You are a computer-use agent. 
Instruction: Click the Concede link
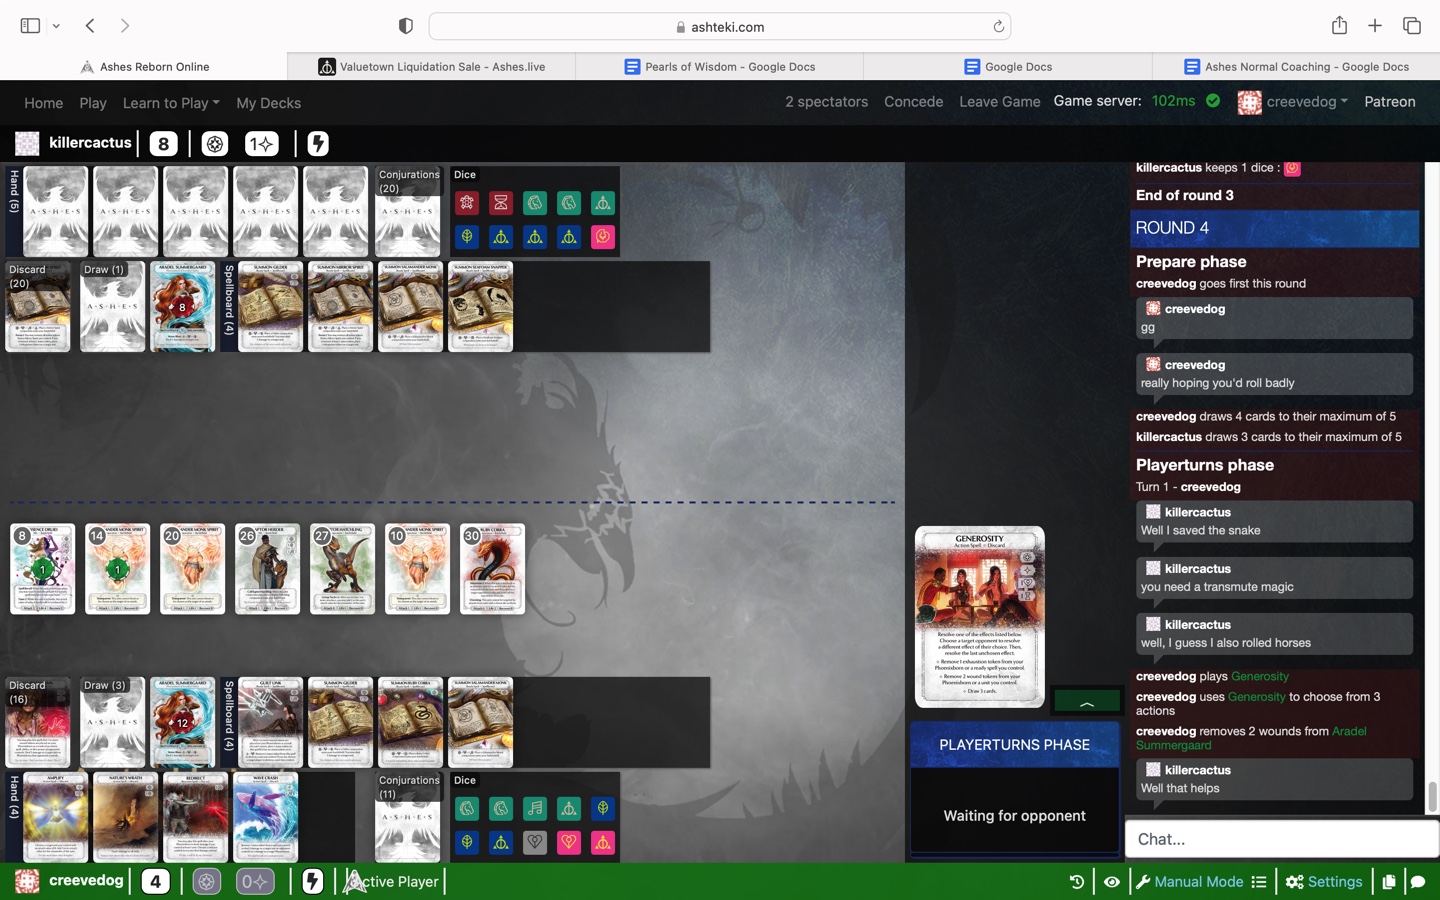(x=913, y=102)
